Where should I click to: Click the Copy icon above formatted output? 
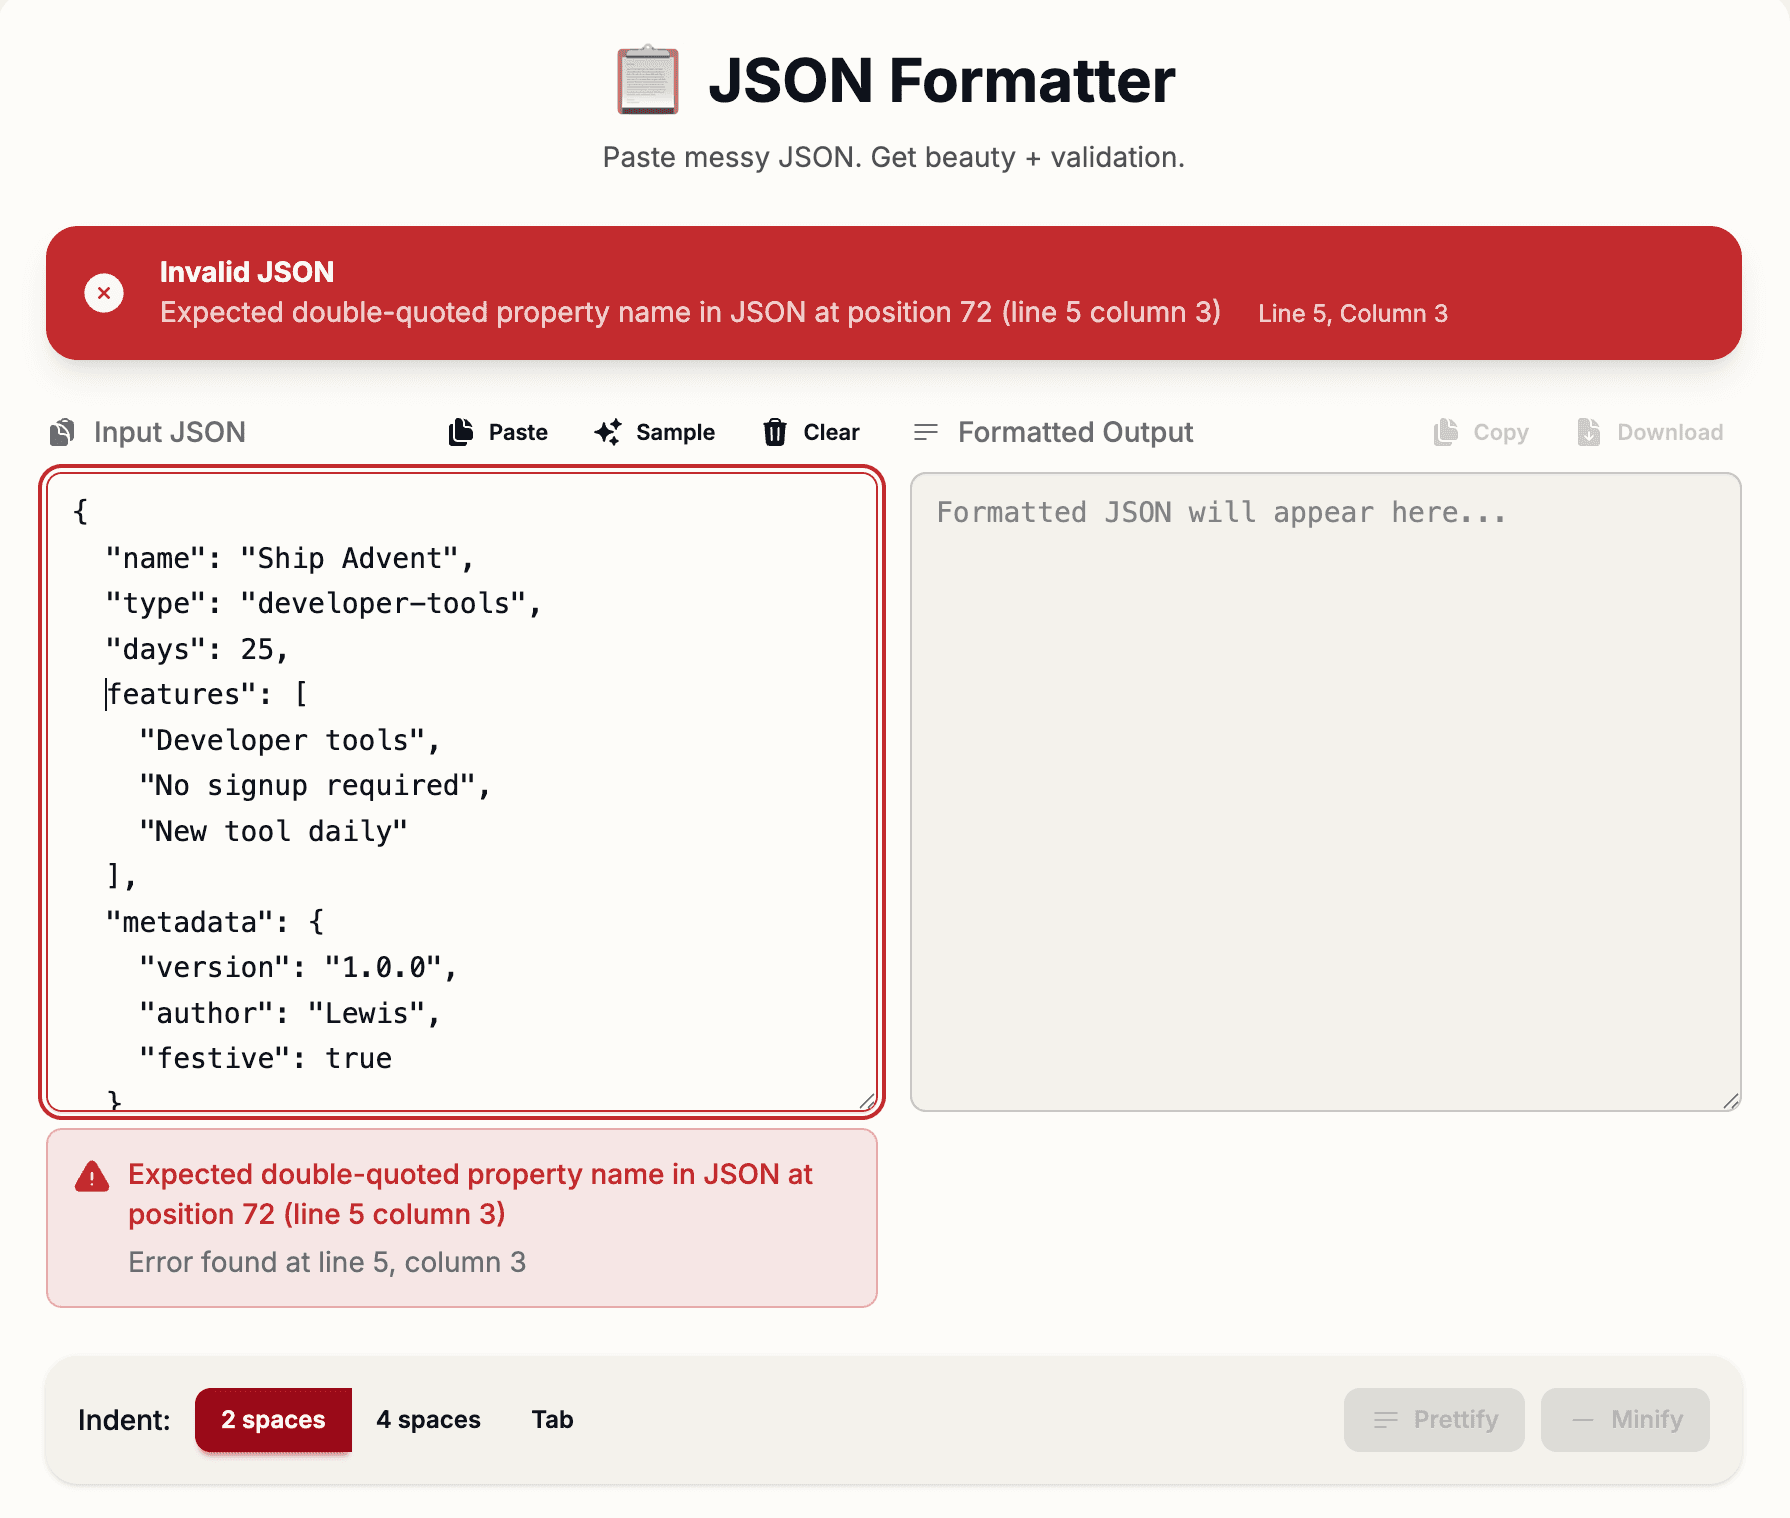point(1445,432)
